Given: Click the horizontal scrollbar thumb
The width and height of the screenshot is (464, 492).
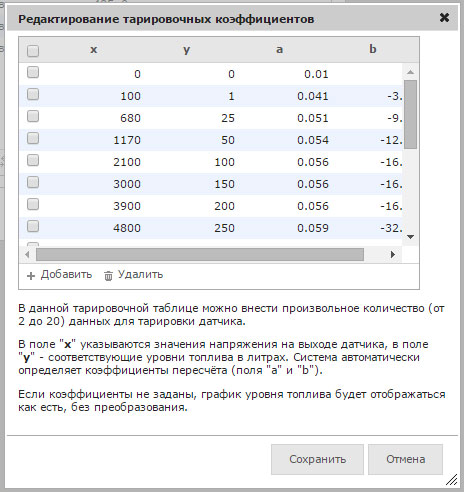Looking at the screenshot, I should pyautogui.click(x=200, y=255).
